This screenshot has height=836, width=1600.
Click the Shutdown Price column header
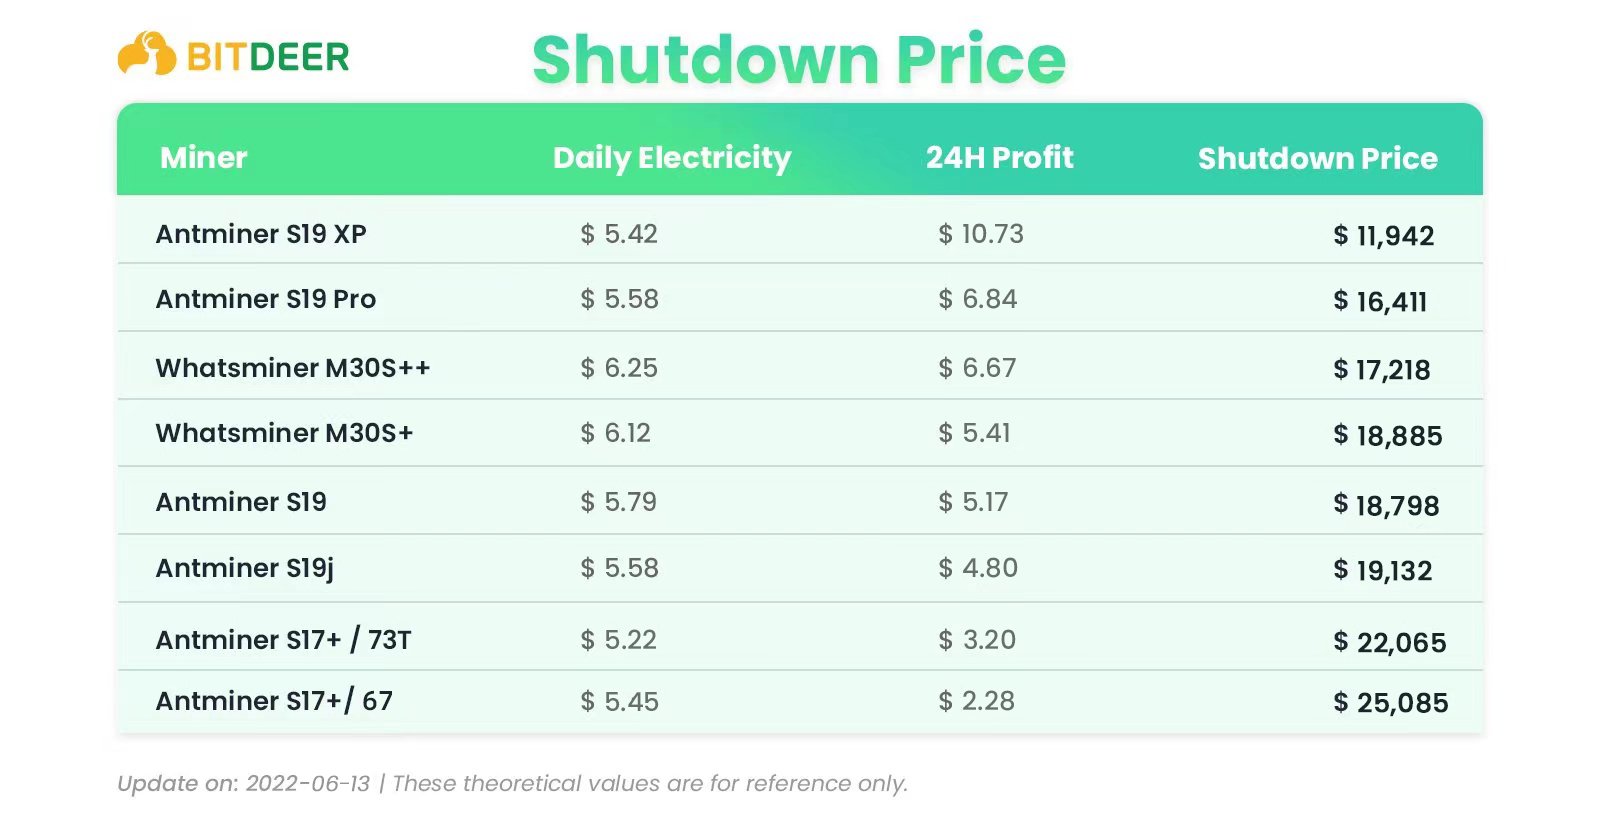[x=1317, y=158]
